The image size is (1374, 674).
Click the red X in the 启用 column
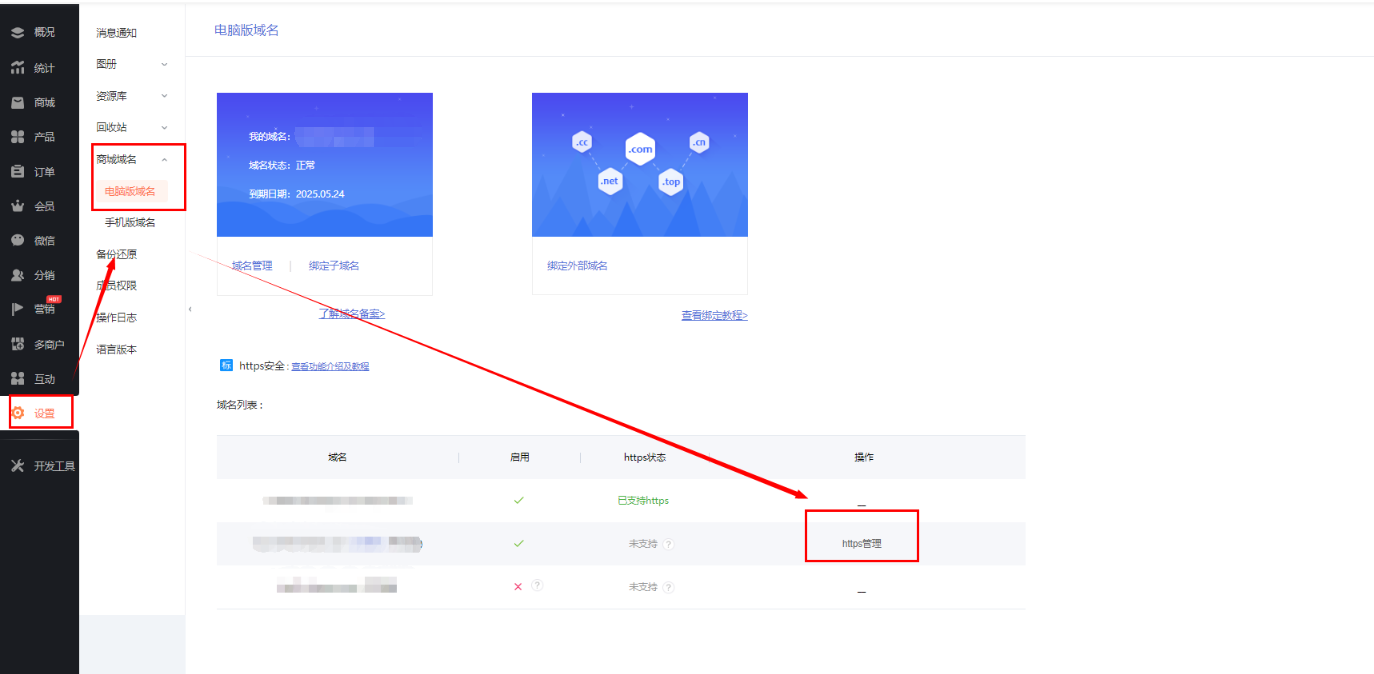tap(518, 587)
